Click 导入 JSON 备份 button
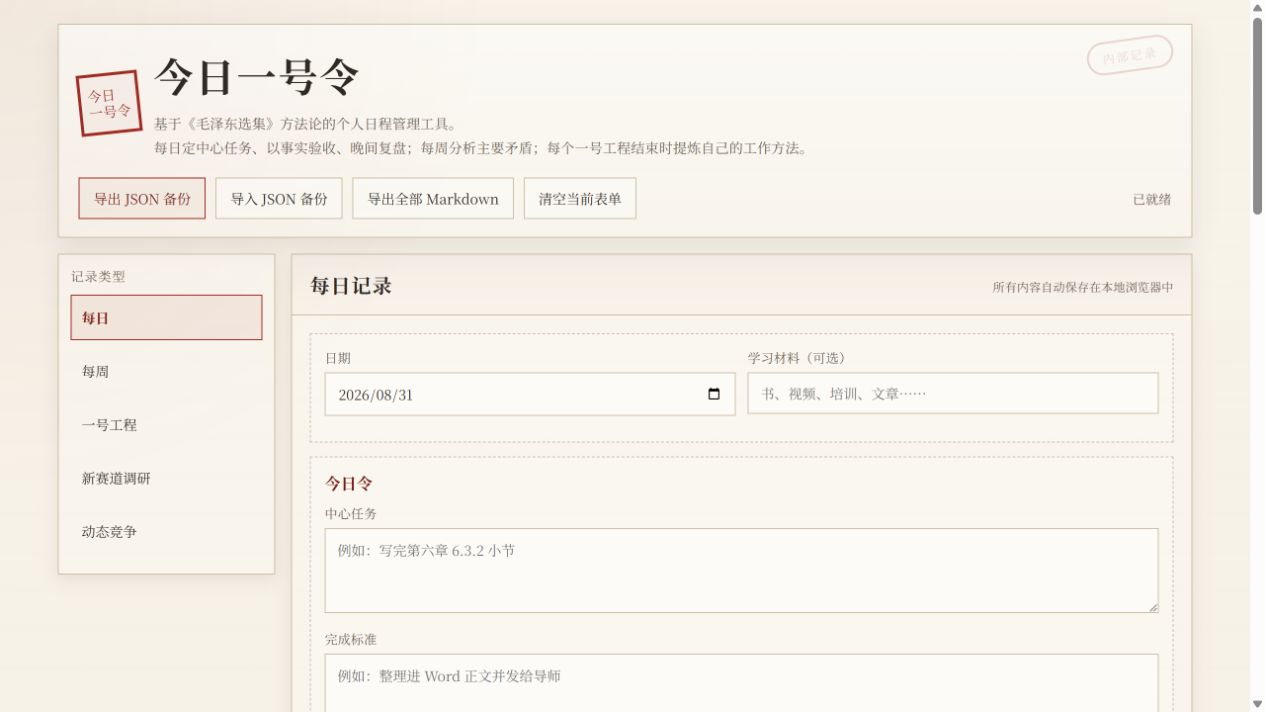The image size is (1265, 712). 279,198
